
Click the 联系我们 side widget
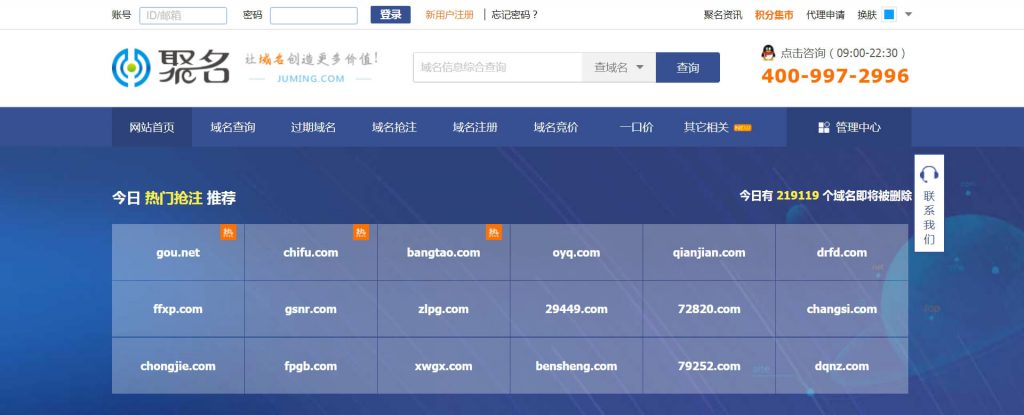click(929, 203)
